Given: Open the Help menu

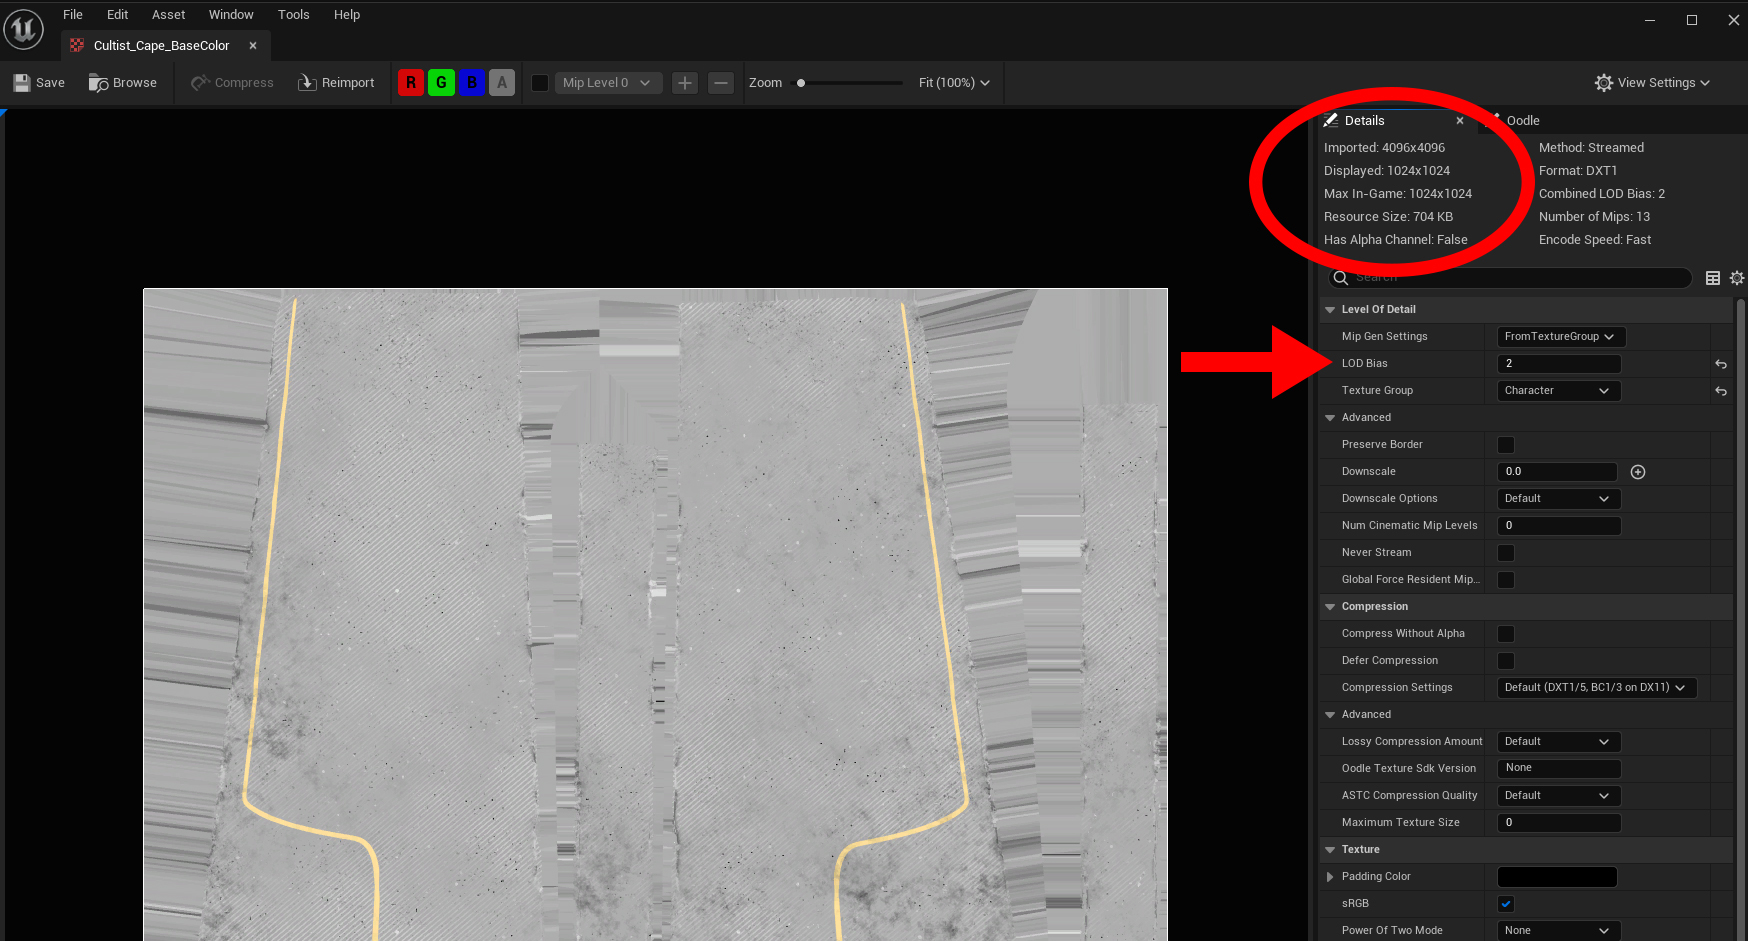Looking at the screenshot, I should [x=347, y=15].
